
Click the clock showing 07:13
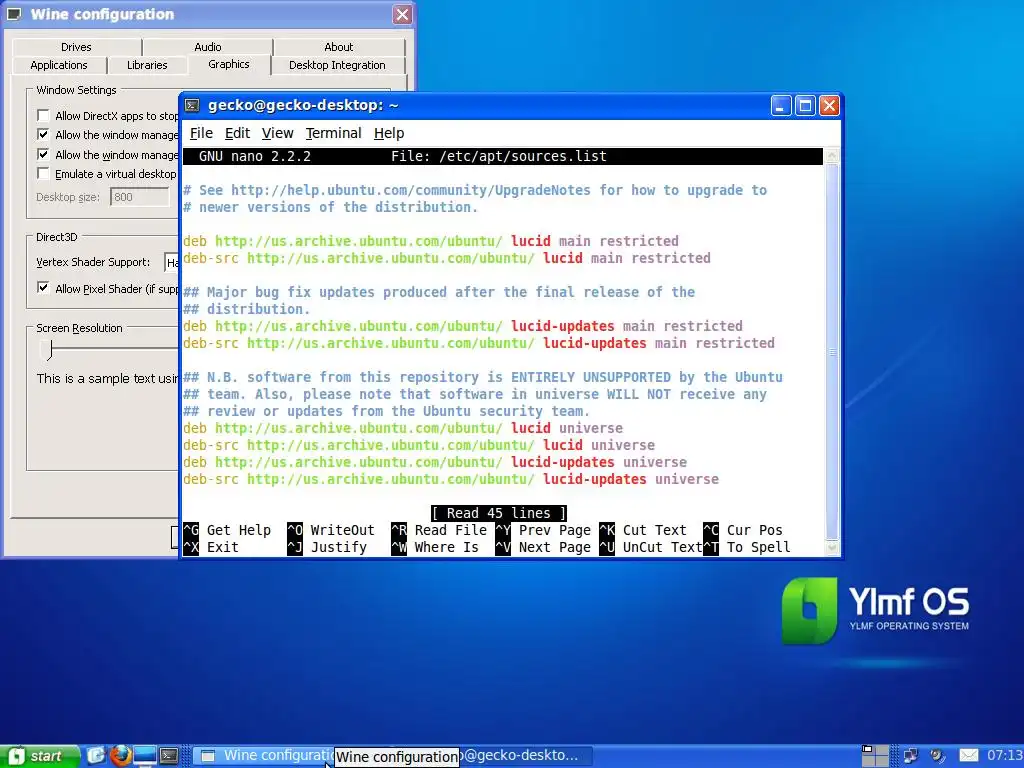pos(1004,756)
